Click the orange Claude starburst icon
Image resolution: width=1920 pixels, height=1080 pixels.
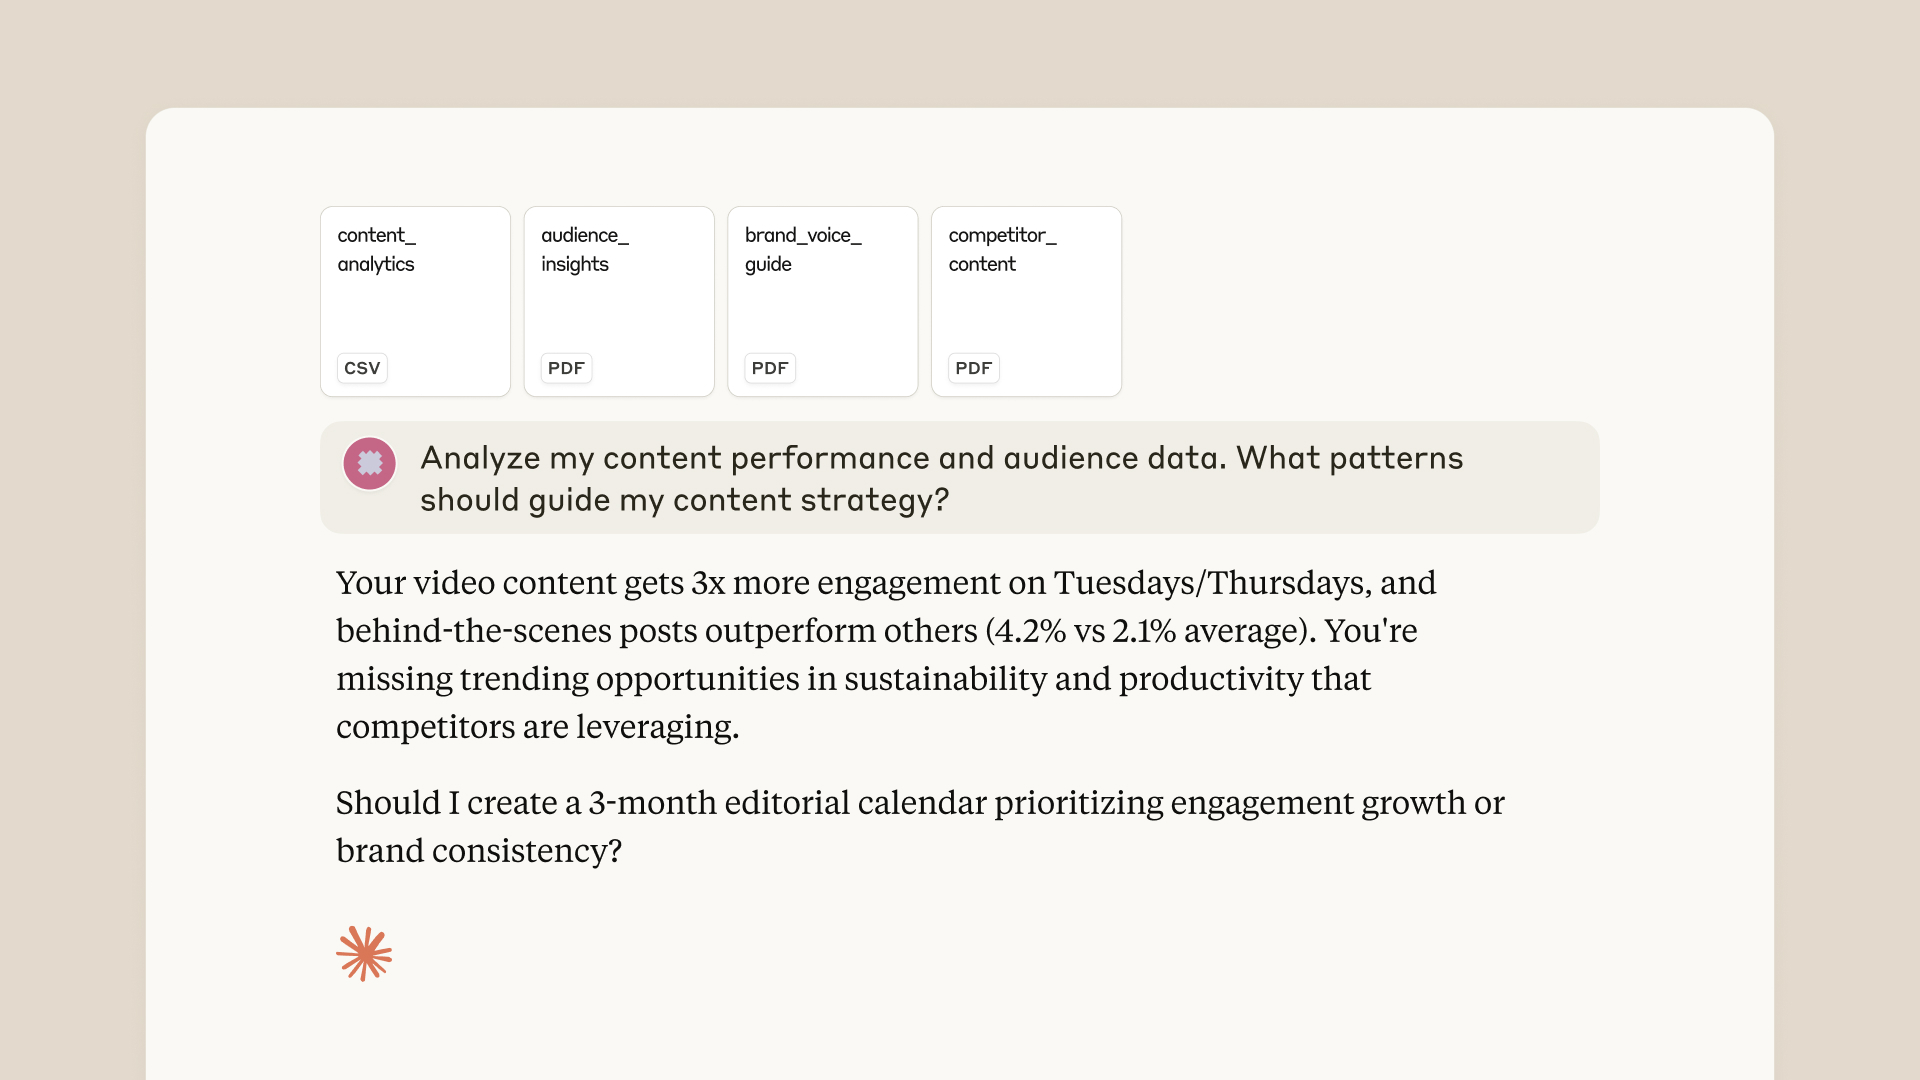tap(364, 953)
